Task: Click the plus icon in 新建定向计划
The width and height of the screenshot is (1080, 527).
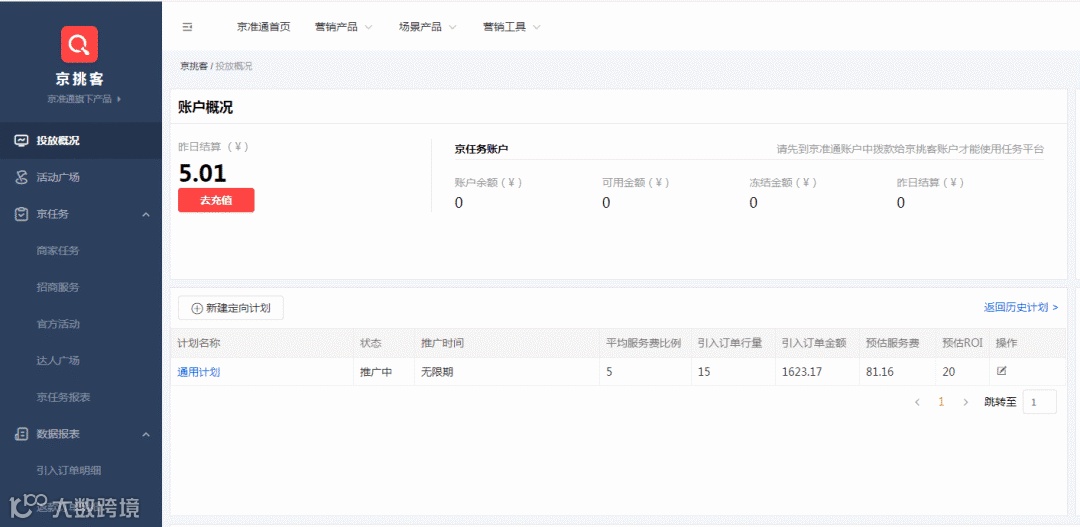Action: 196,309
